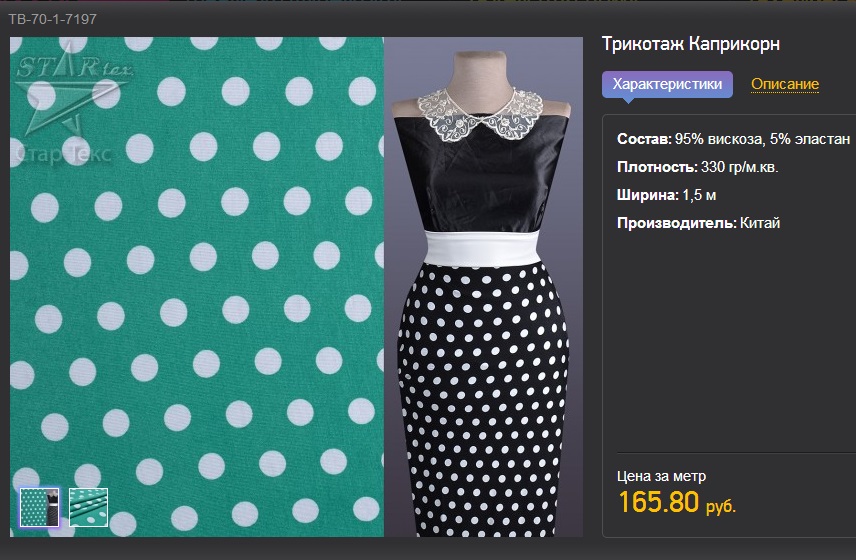Screen dimensions: 856x560
Task: Click the green polka dot fabric image
Action: click(x=200, y=300)
